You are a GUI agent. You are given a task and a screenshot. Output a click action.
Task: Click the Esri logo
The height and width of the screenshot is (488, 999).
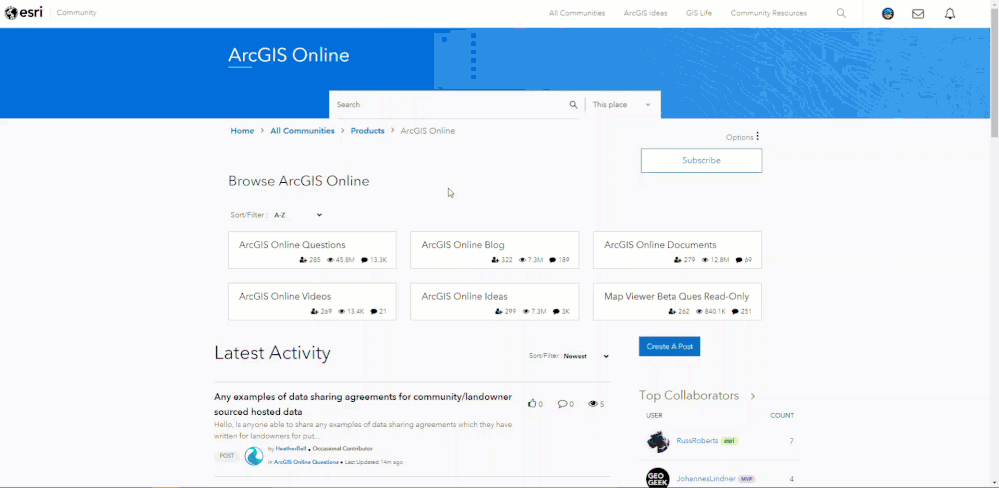[24, 13]
